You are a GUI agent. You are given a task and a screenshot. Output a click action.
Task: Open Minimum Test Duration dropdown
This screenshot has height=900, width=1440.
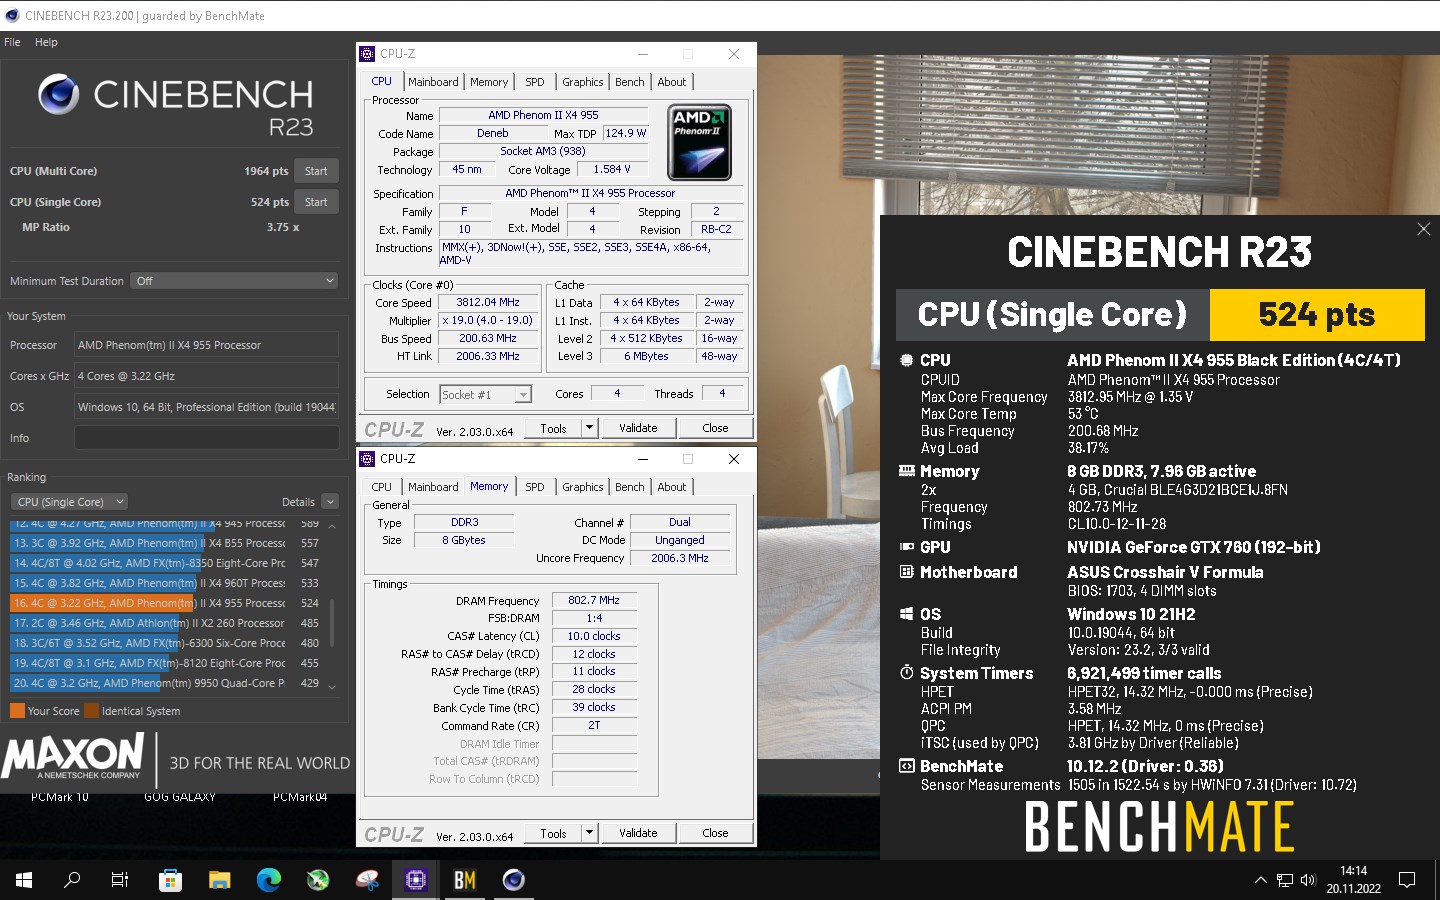pyautogui.click(x=234, y=281)
